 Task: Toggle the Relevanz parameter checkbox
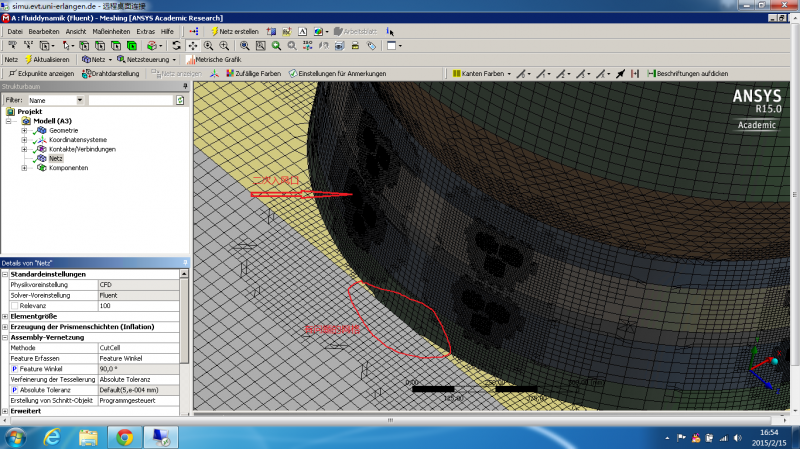pos(14,305)
